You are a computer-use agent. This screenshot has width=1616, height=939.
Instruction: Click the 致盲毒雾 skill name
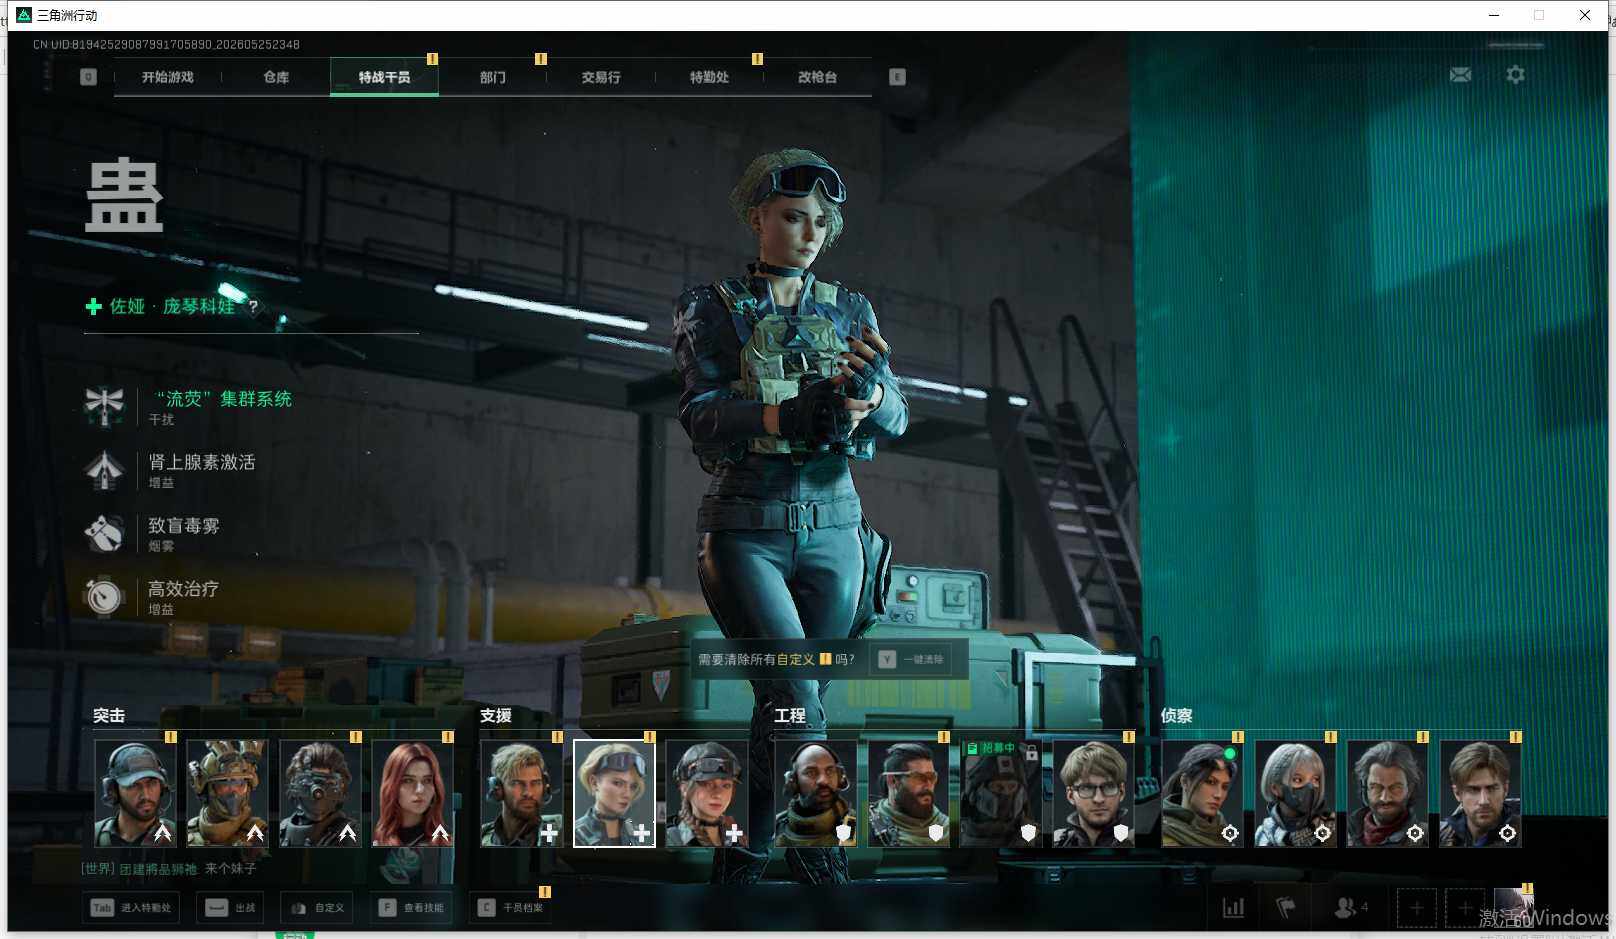[184, 525]
